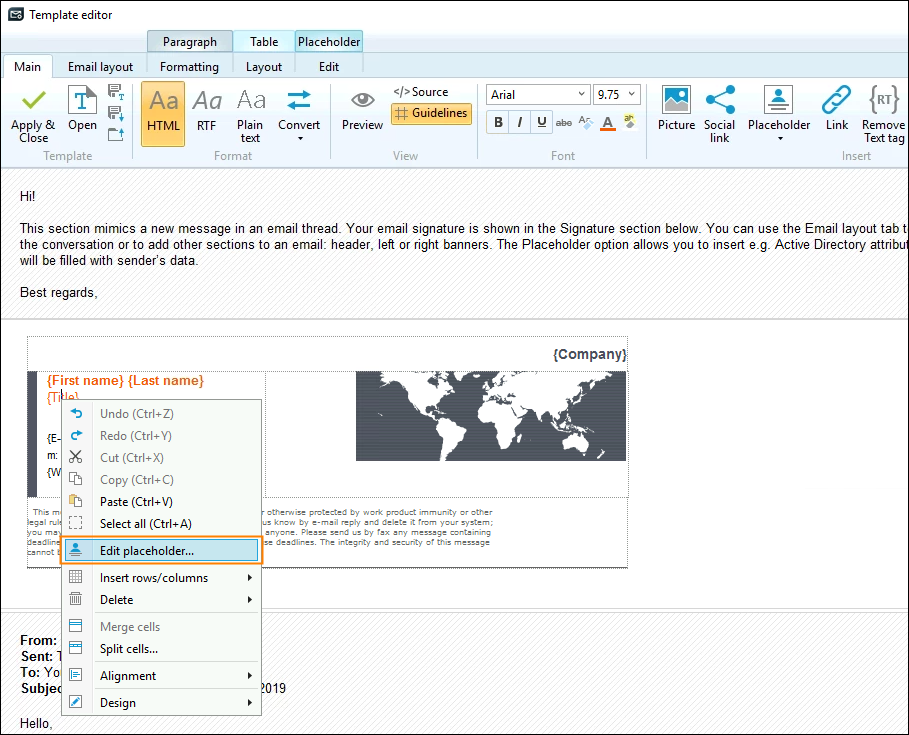Expand the Convert dropdown arrow
The image size is (909, 735).
[300, 139]
